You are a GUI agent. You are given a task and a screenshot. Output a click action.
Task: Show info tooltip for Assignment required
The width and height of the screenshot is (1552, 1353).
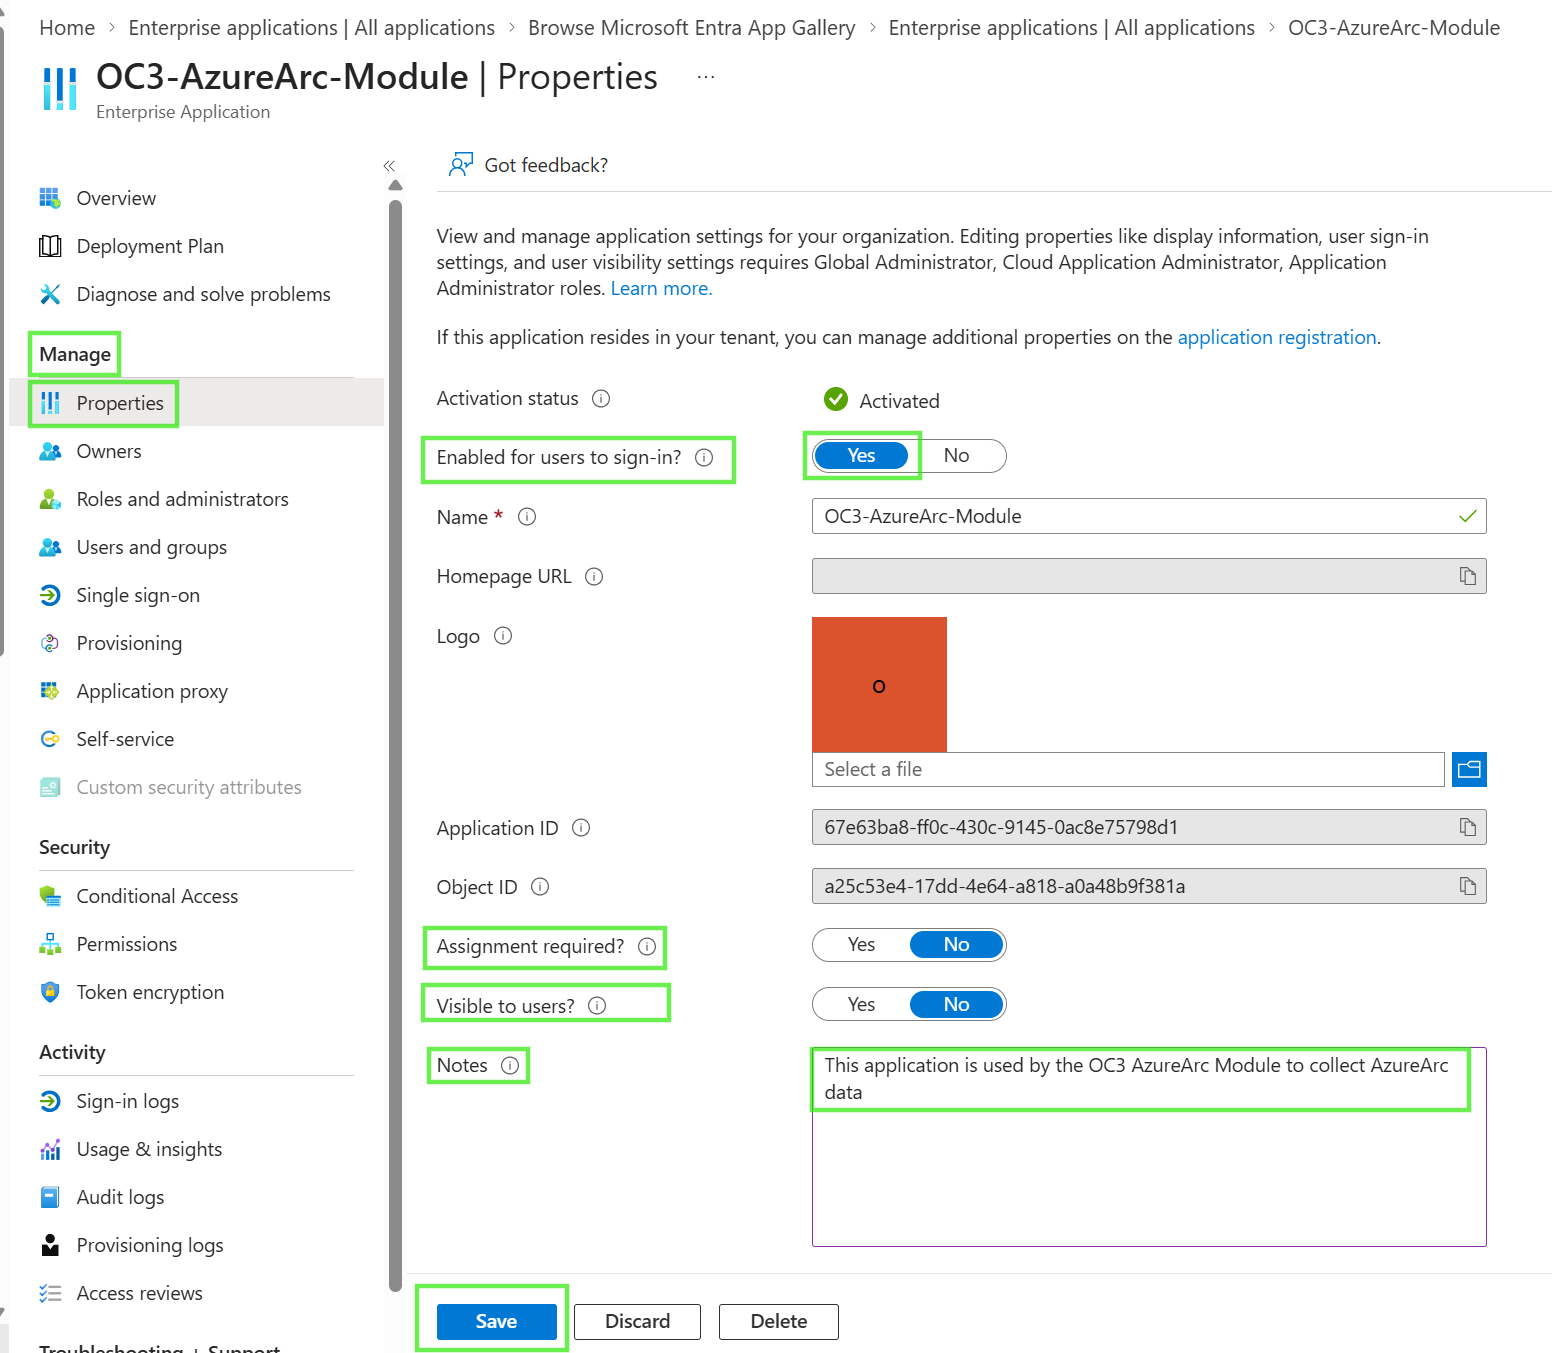pyautogui.click(x=647, y=946)
